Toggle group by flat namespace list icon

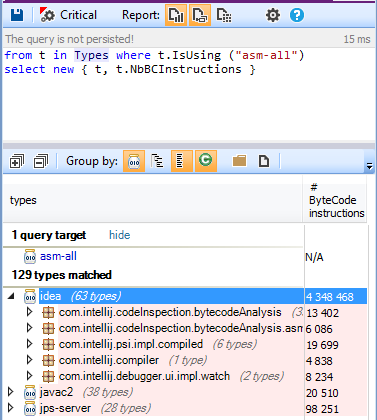pyautogui.click(x=182, y=161)
